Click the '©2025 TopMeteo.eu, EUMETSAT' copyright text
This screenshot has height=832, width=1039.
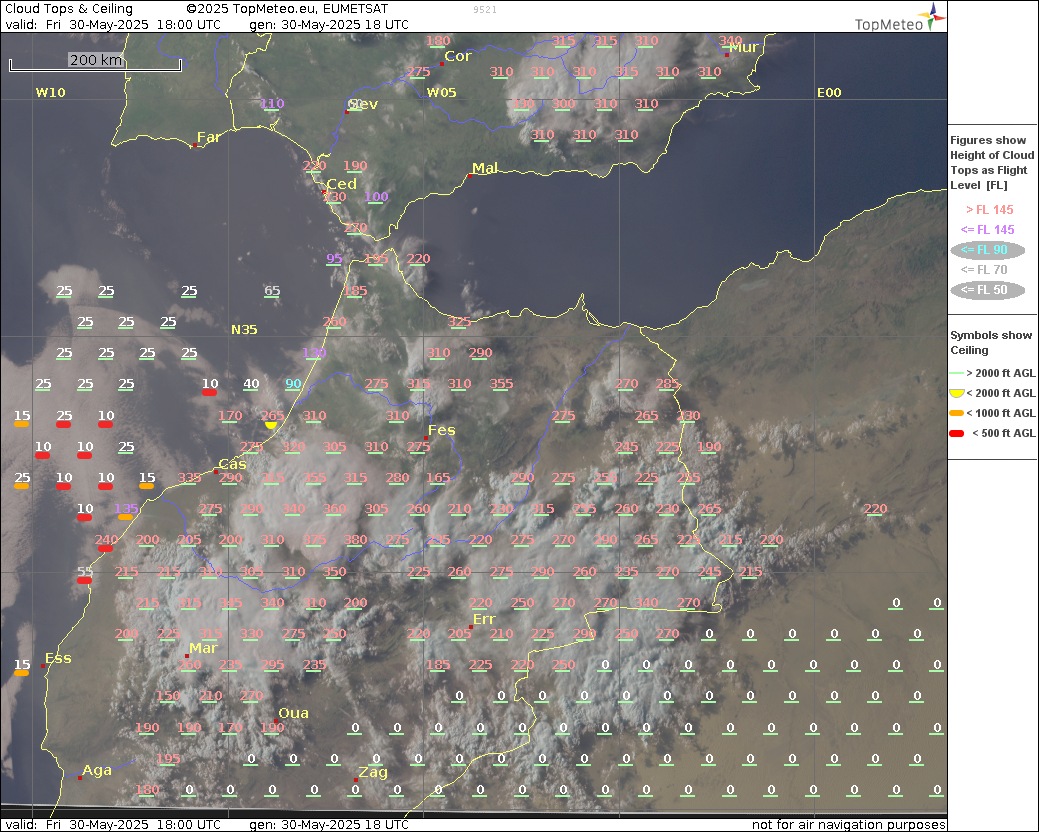click(287, 9)
